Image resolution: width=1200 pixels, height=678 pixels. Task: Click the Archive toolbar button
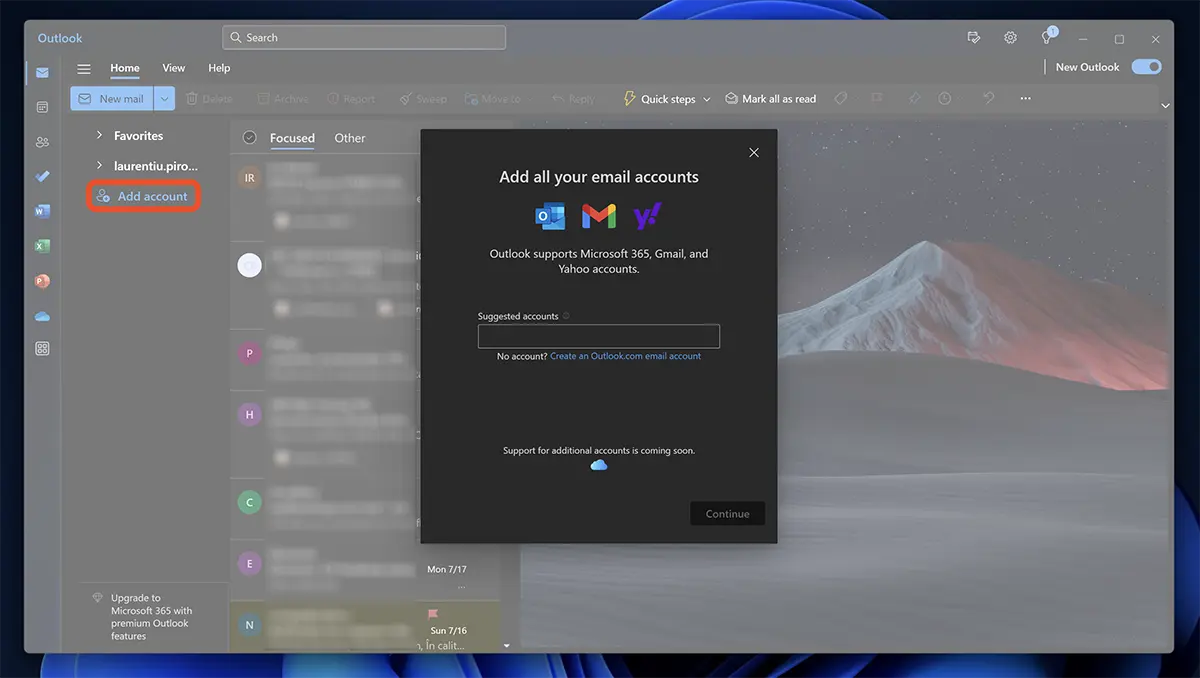click(x=283, y=99)
